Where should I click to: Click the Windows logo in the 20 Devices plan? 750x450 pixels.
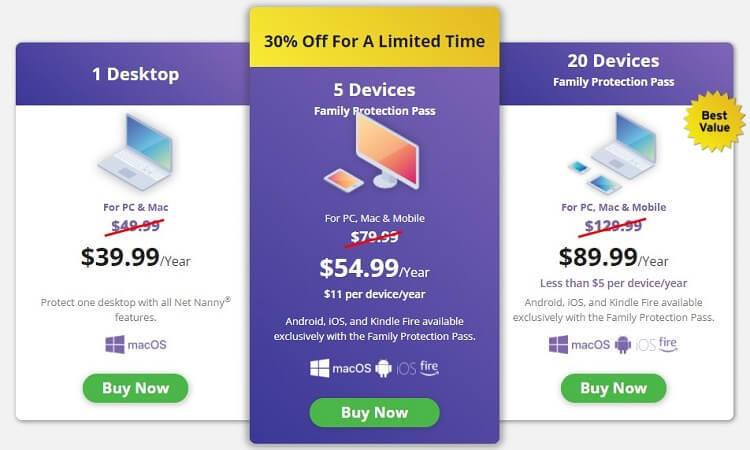(x=558, y=345)
